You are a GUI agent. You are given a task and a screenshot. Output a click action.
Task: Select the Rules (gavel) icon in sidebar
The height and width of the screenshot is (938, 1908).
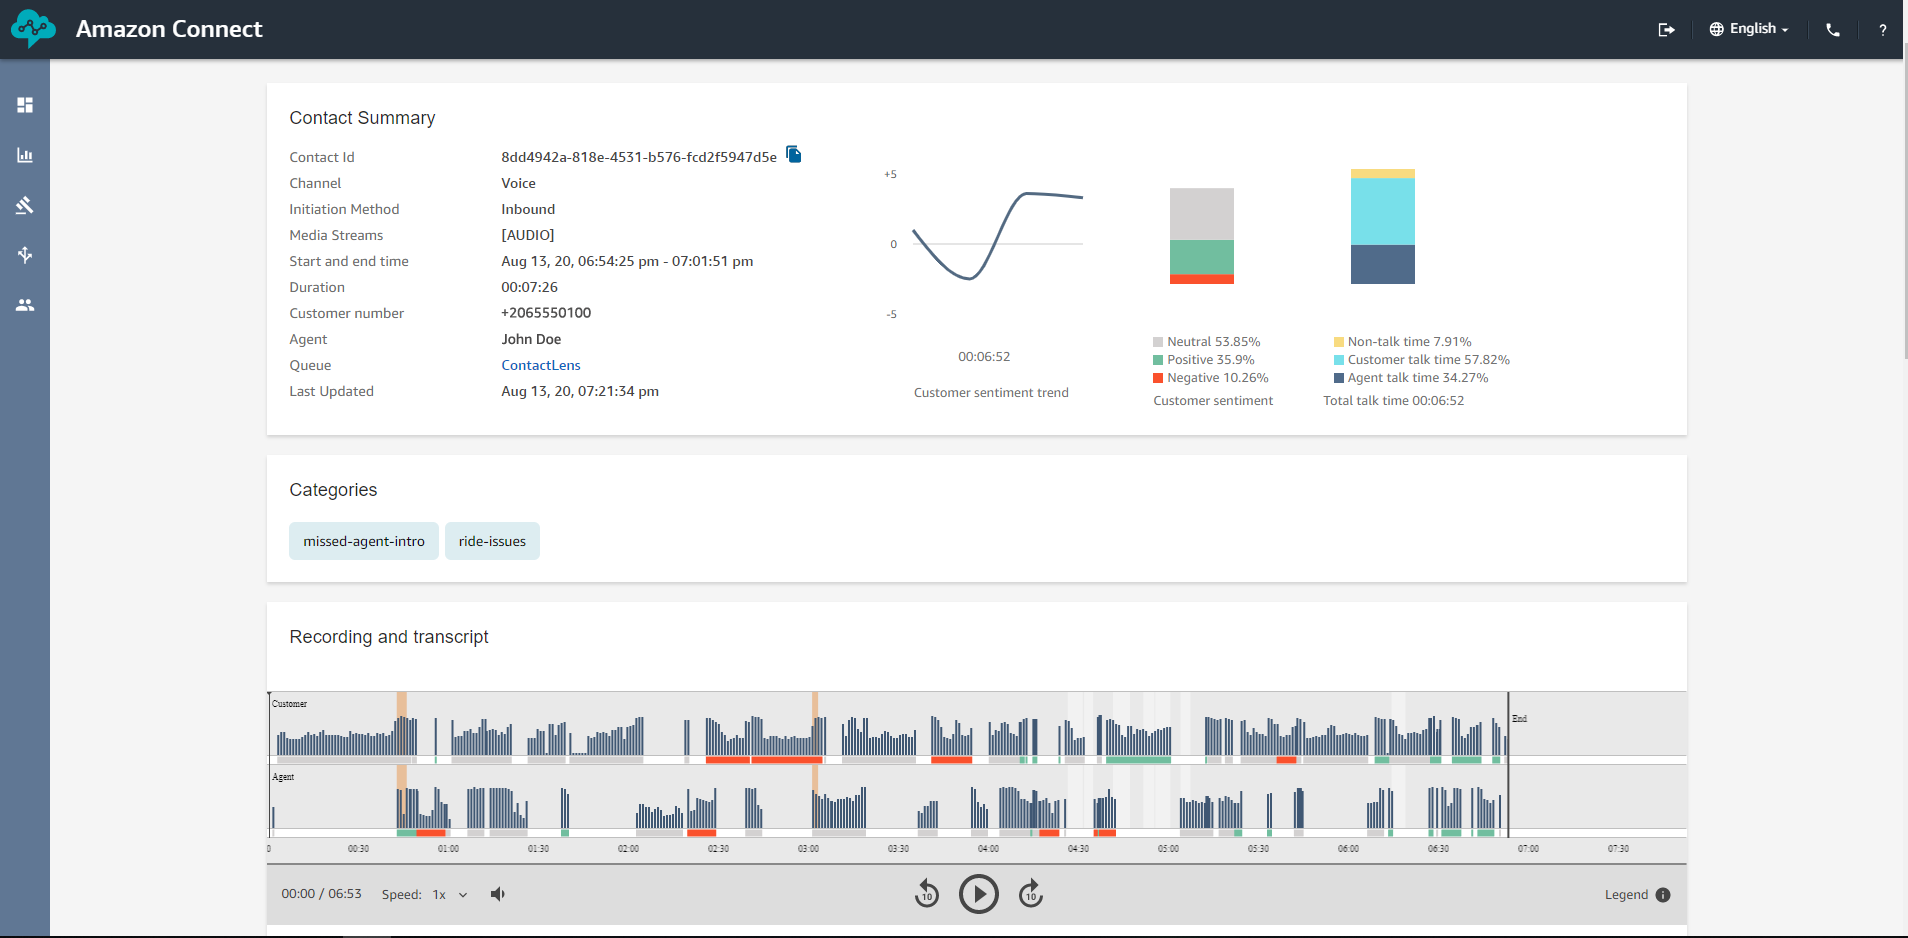click(25, 205)
